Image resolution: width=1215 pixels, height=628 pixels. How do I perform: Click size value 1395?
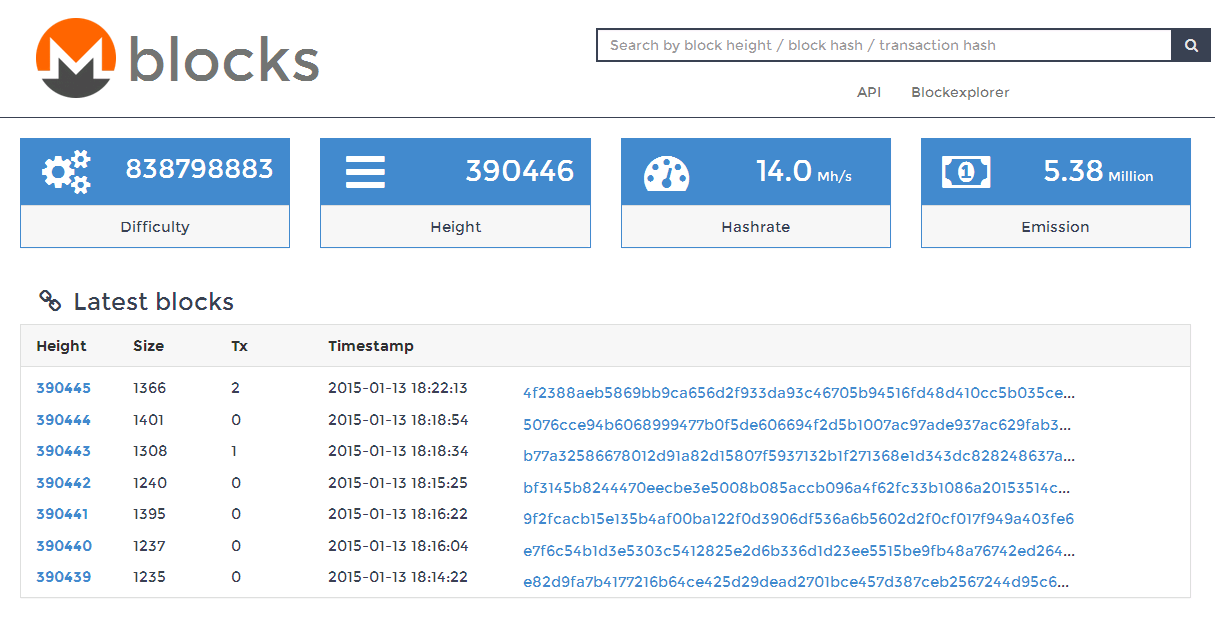tap(150, 514)
